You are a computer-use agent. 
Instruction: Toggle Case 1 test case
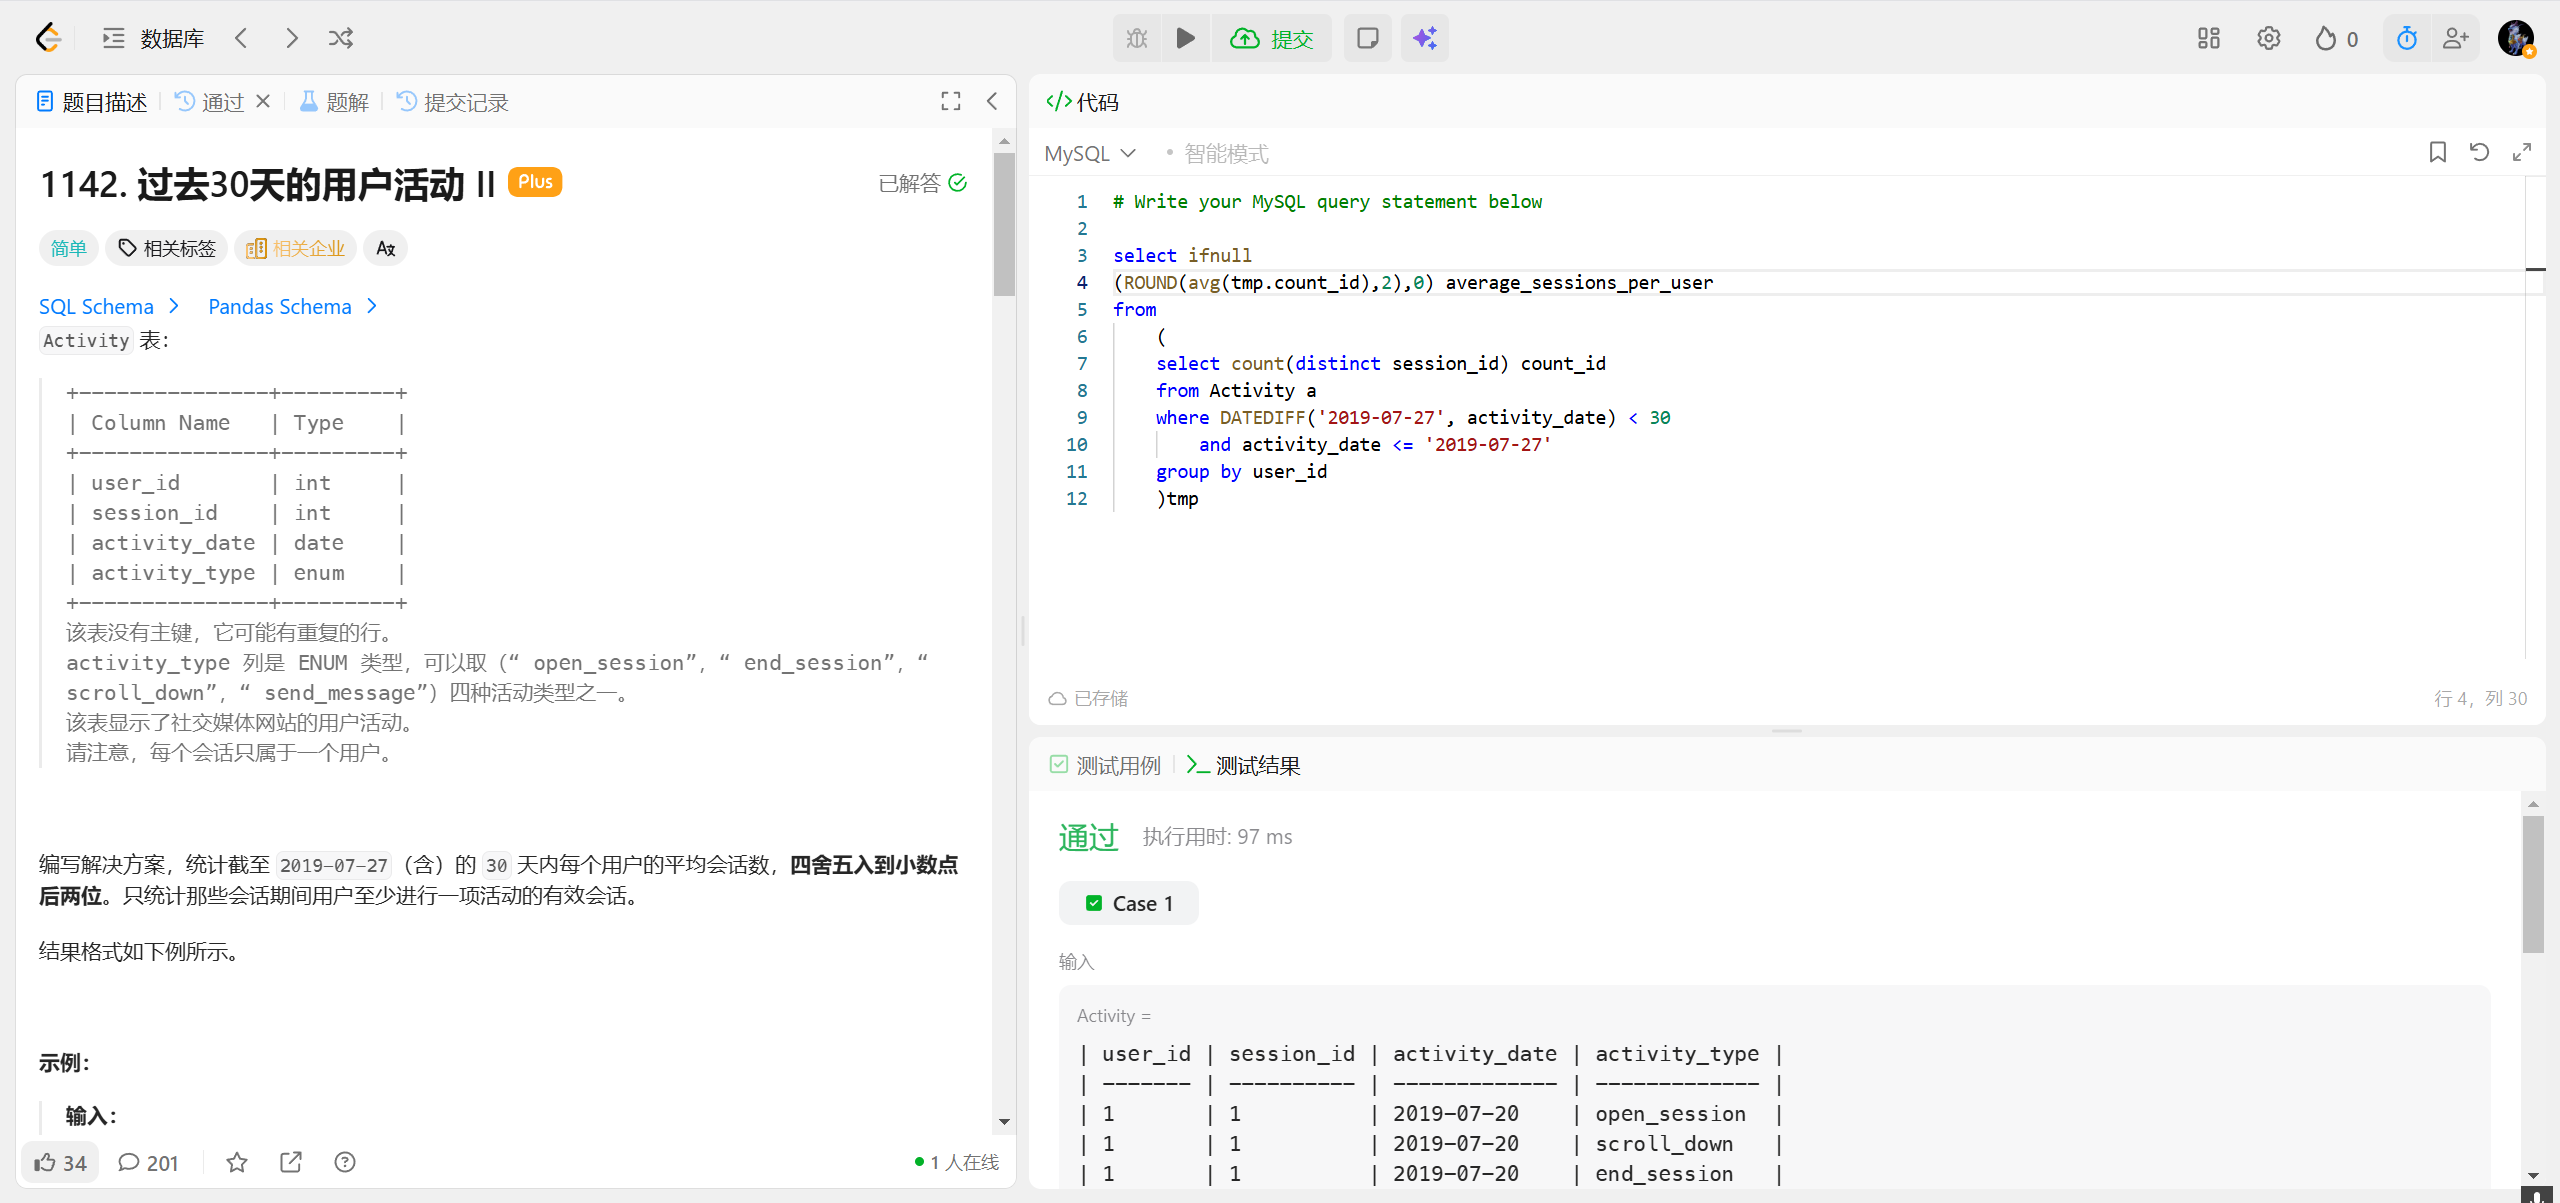(1129, 903)
